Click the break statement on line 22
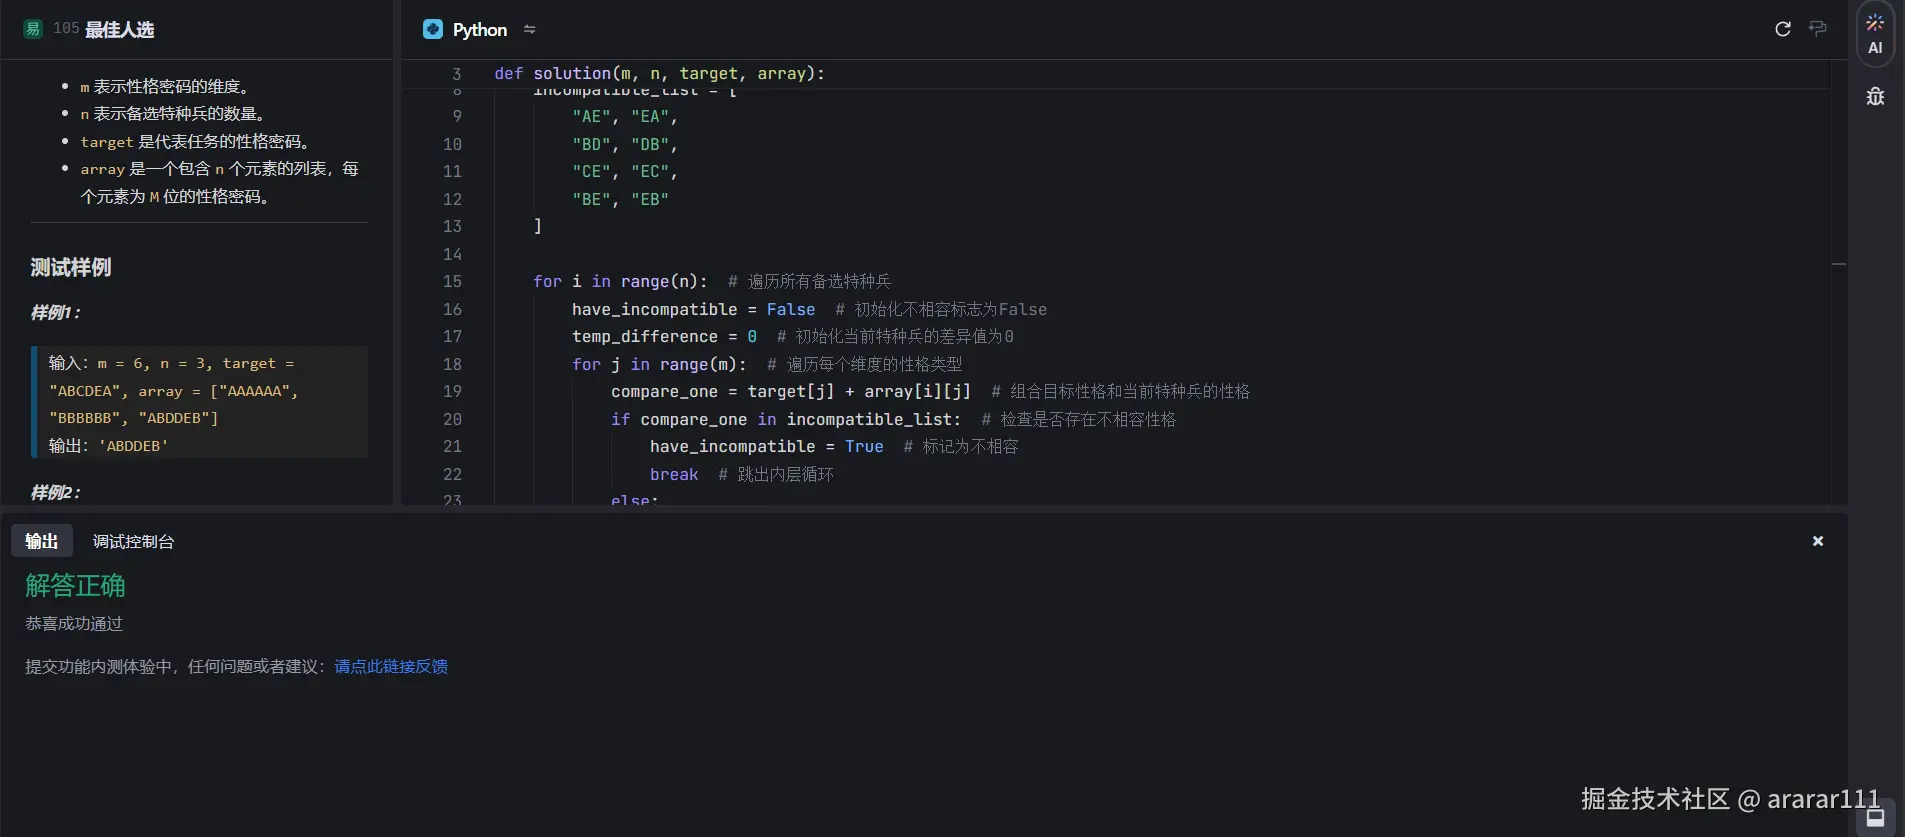 [x=674, y=474]
